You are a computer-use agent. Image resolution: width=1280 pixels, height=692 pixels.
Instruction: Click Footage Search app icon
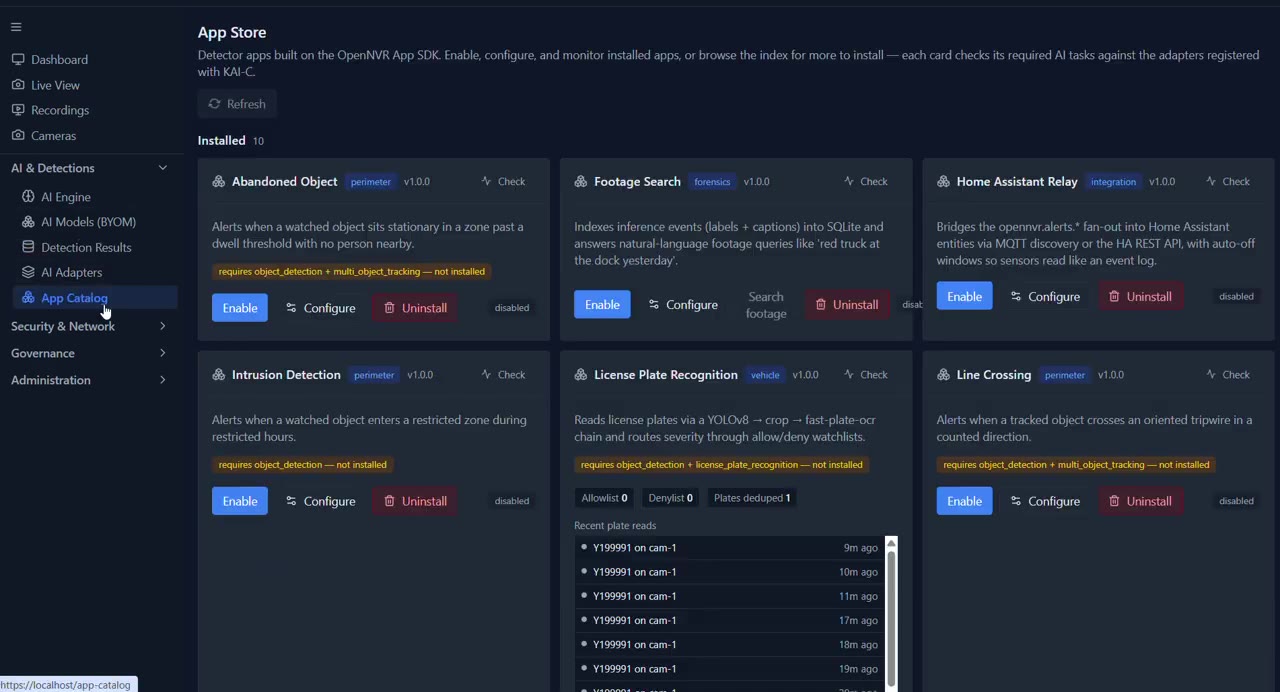coord(580,182)
